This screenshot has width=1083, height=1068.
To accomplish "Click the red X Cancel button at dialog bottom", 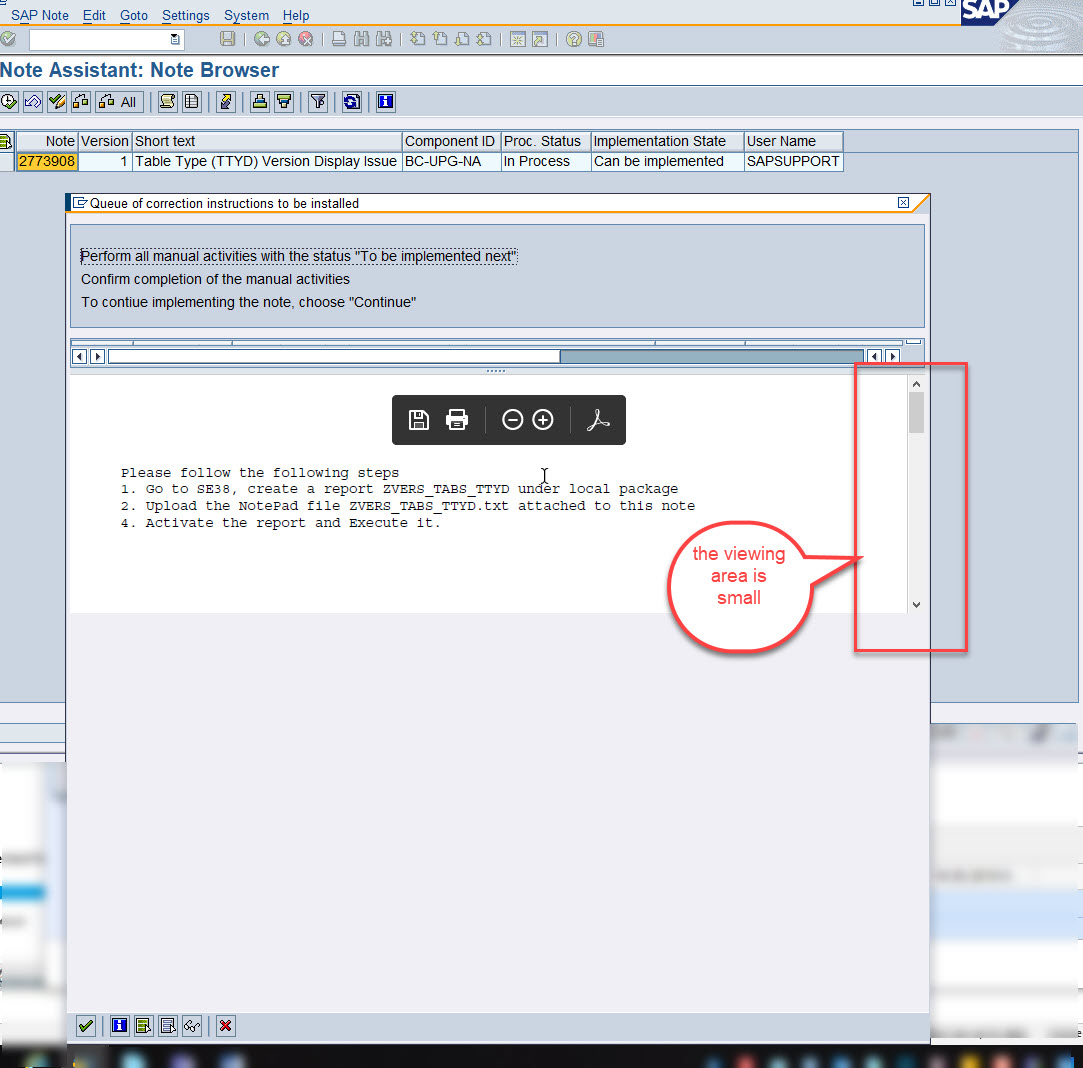I will point(225,1026).
